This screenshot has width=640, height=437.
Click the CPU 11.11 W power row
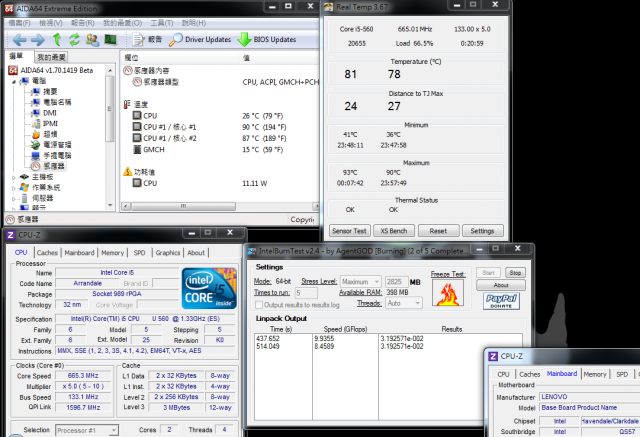200,184
